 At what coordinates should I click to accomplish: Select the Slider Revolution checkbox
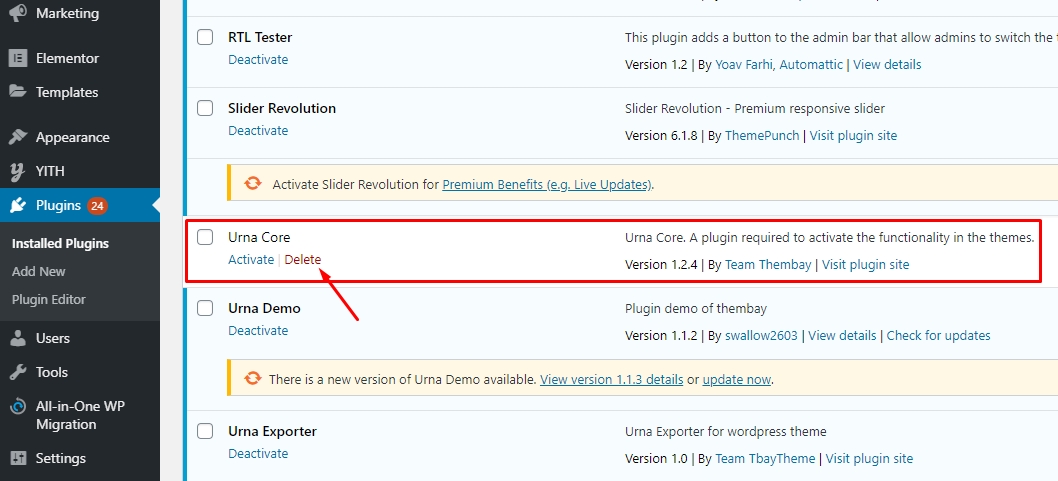point(205,108)
